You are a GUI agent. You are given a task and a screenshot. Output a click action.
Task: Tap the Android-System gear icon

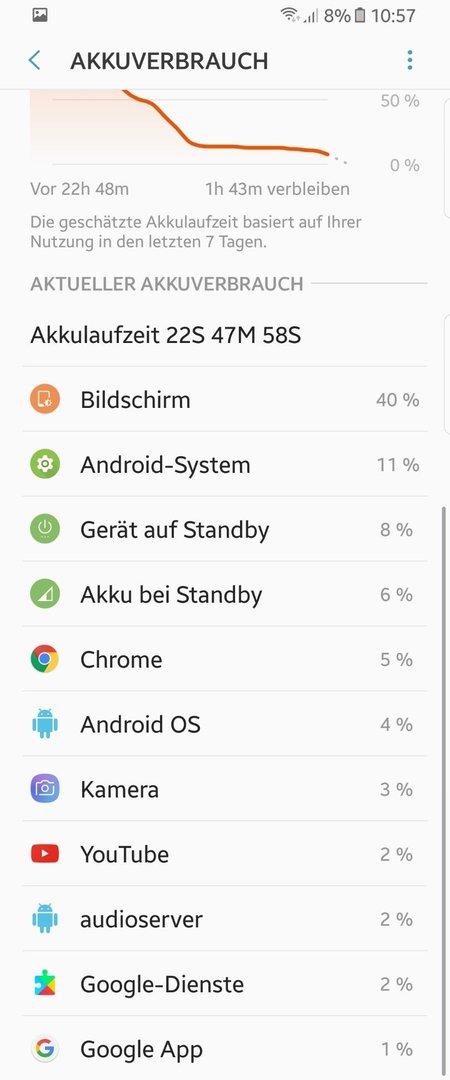tap(45, 464)
